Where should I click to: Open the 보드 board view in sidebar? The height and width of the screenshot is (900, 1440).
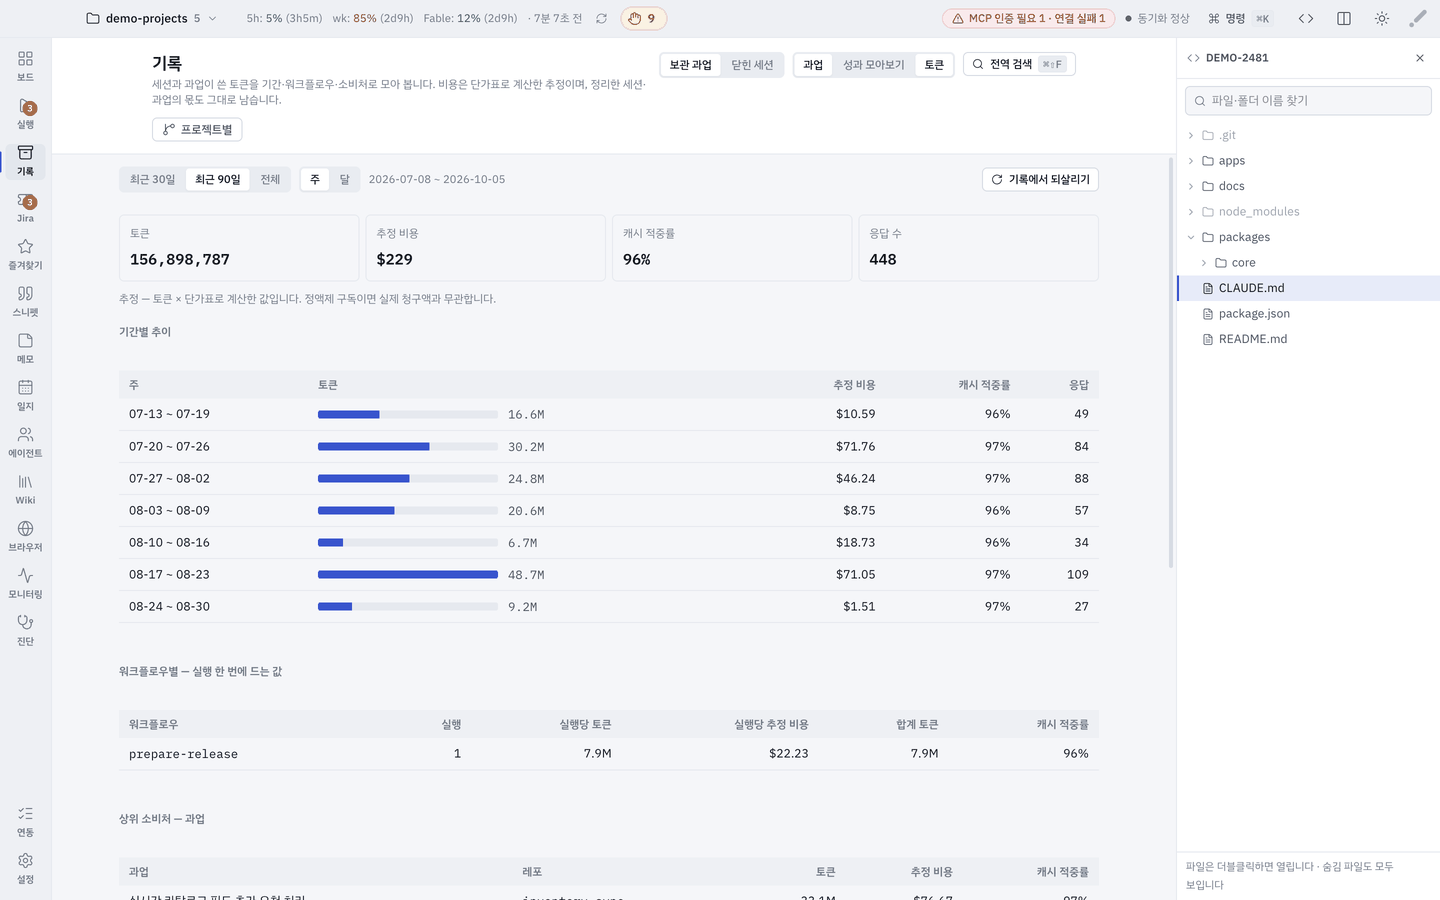pyautogui.click(x=25, y=66)
